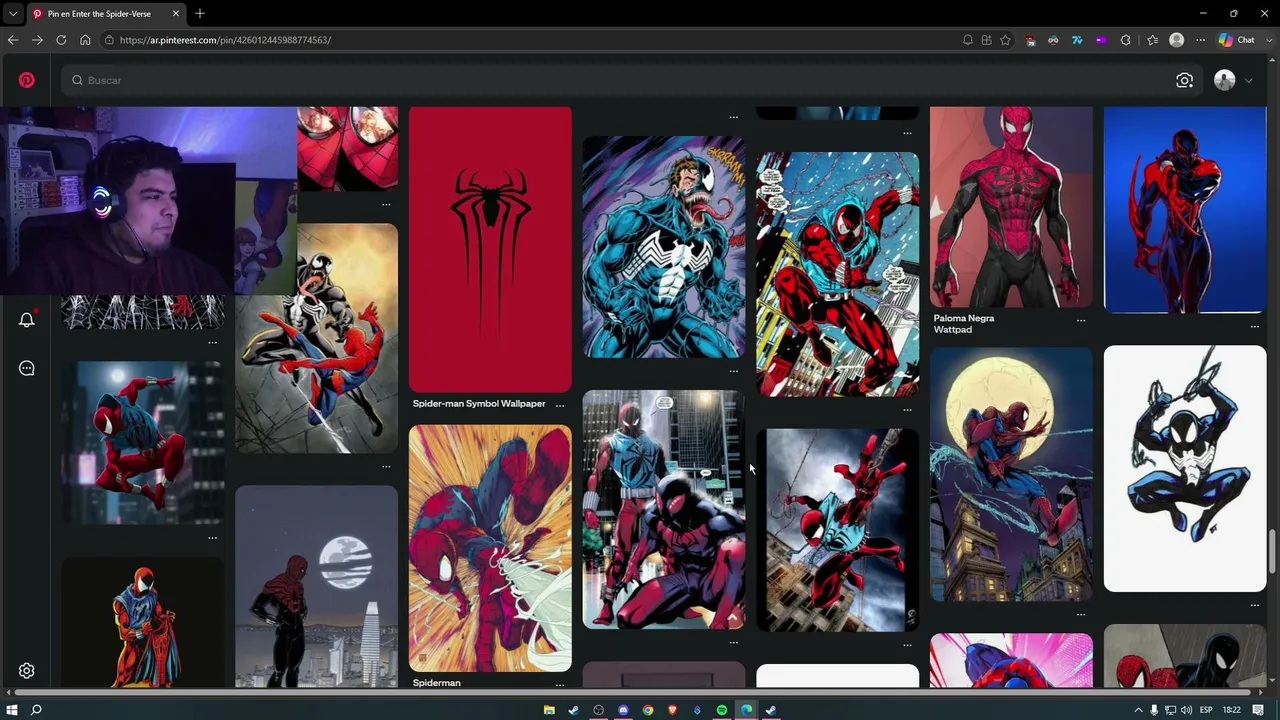Expand the chevron next to Chat

tap(1267, 40)
